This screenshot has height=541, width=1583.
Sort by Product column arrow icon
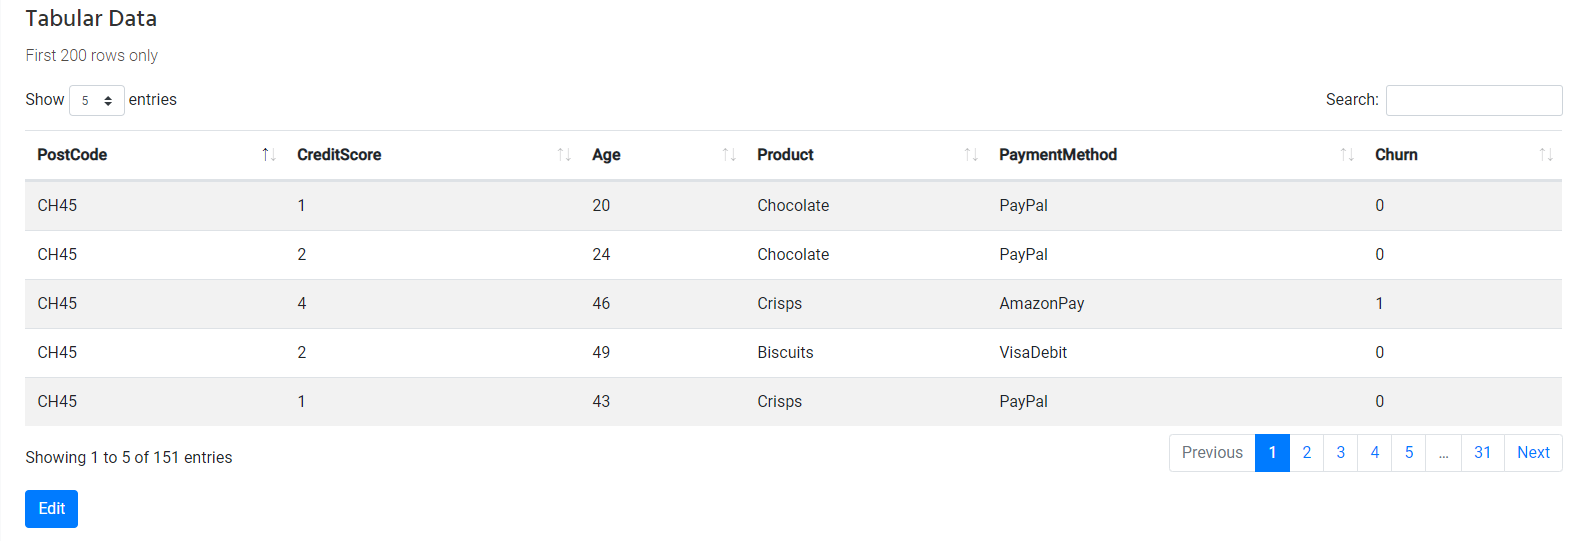coord(971,155)
